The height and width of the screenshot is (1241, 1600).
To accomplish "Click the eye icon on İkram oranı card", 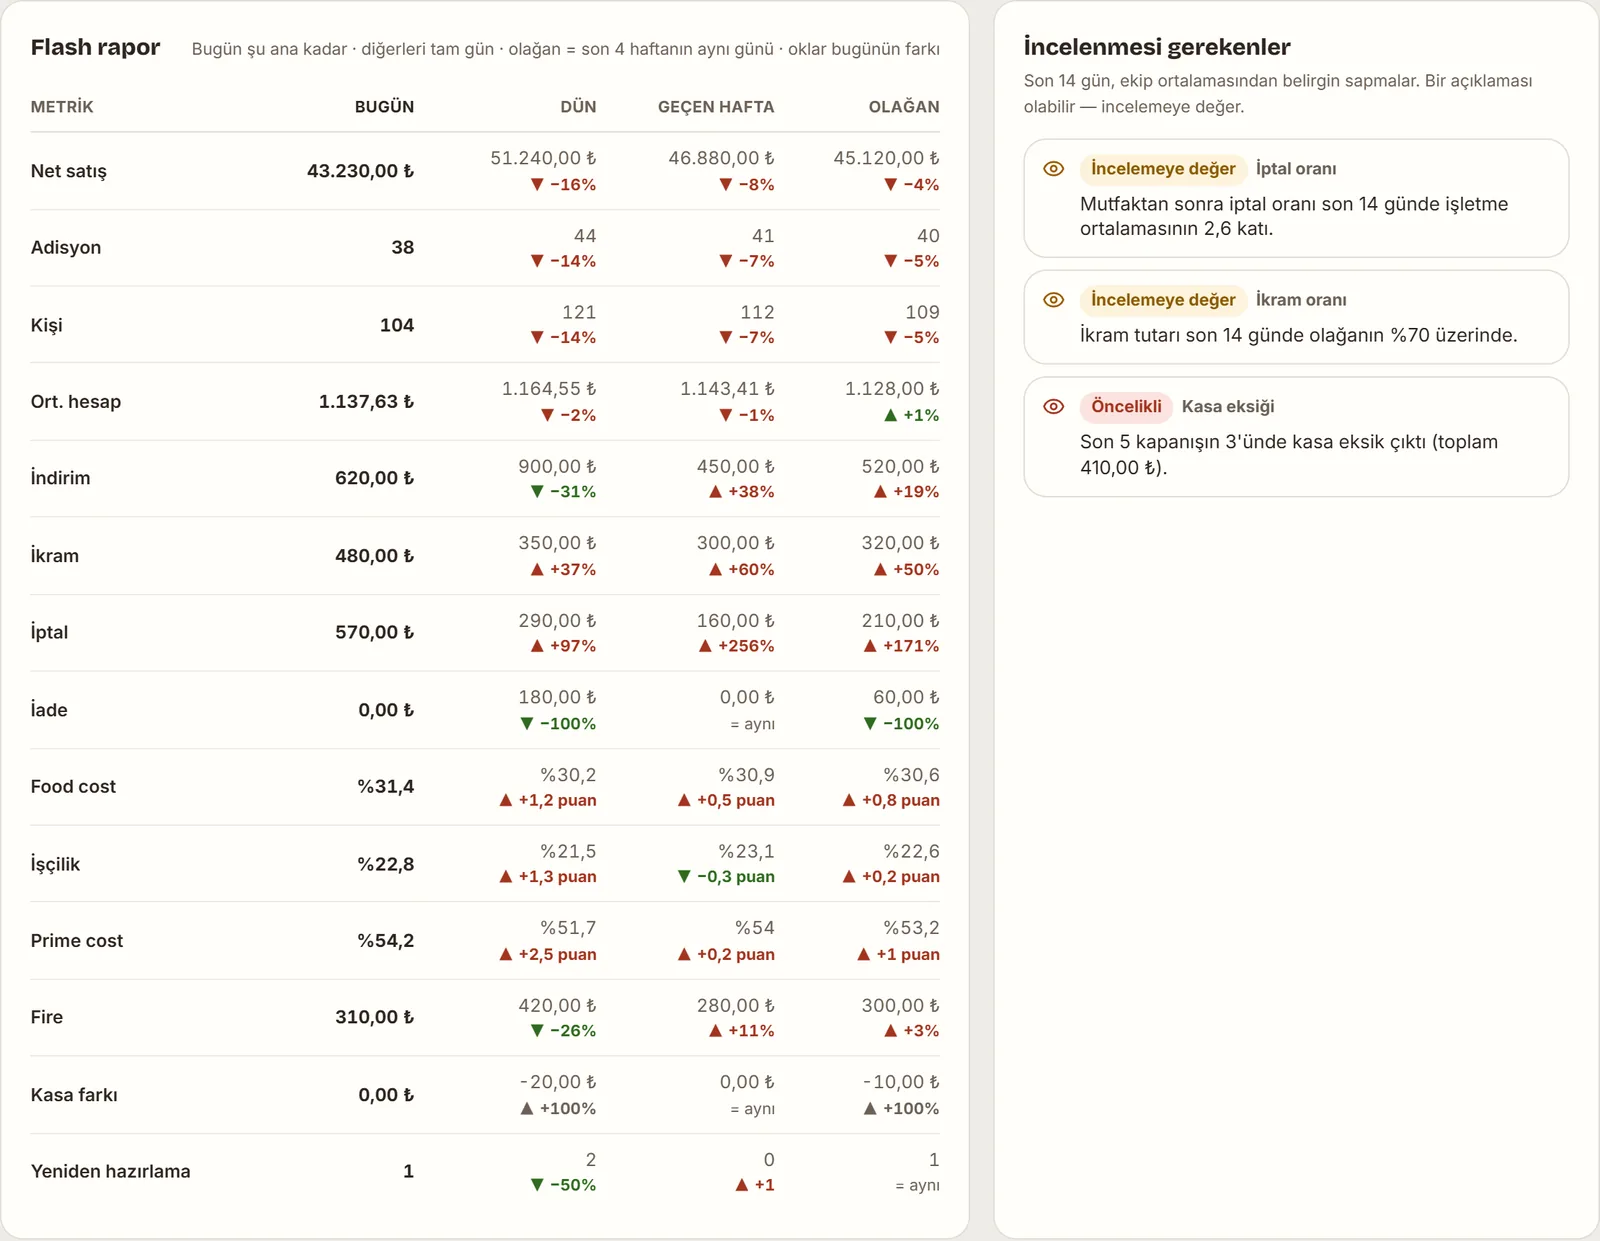I will tap(1053, 300).
